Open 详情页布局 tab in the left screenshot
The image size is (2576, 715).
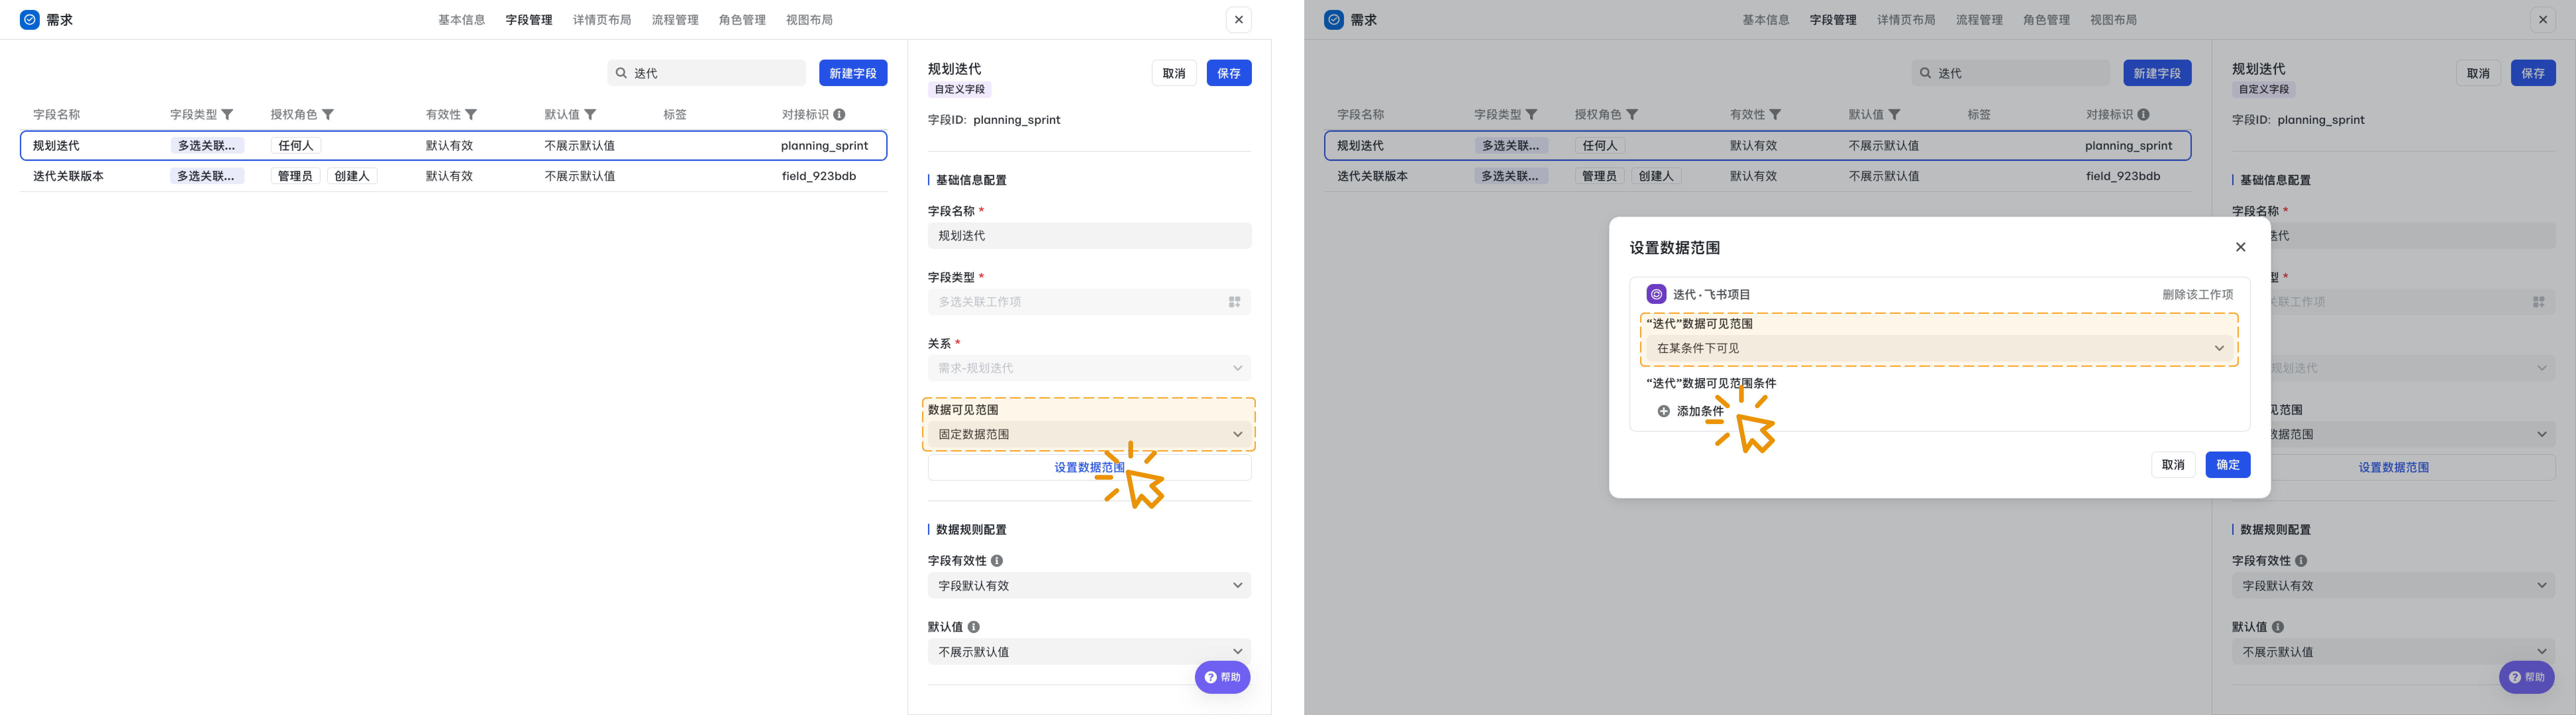[x=602, y=20]
